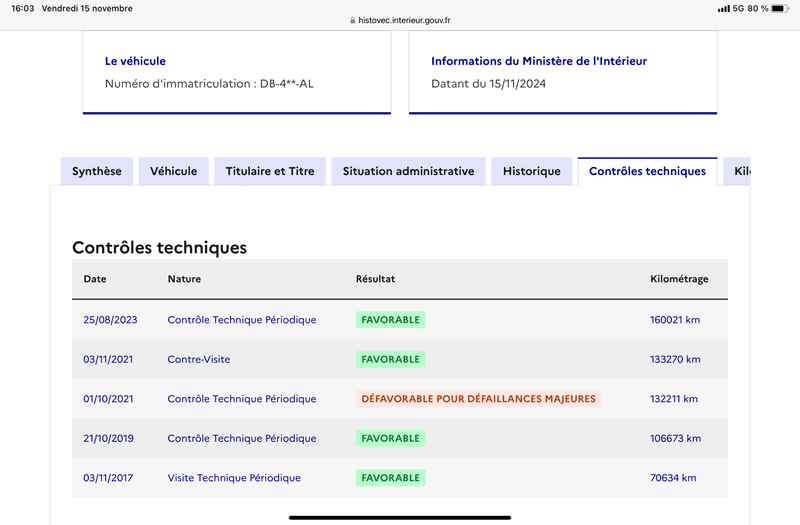Tap the cellular signal bars icon

tap(723, 9)
